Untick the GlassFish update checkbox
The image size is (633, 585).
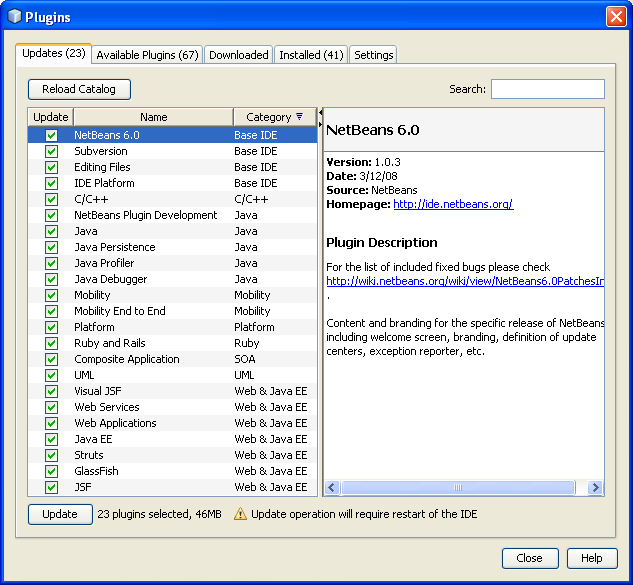[51, 471]
